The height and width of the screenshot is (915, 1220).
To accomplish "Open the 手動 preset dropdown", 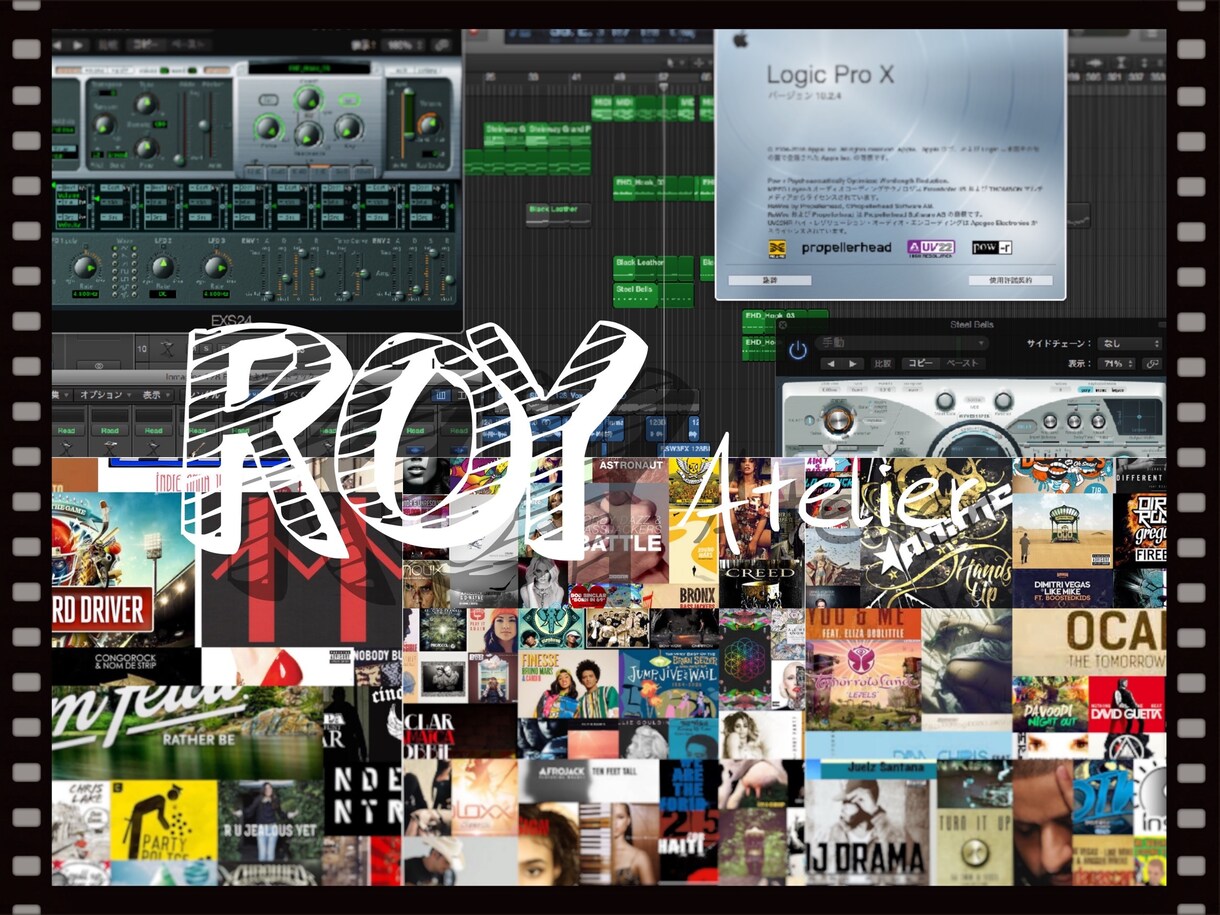I will [902, 343].
